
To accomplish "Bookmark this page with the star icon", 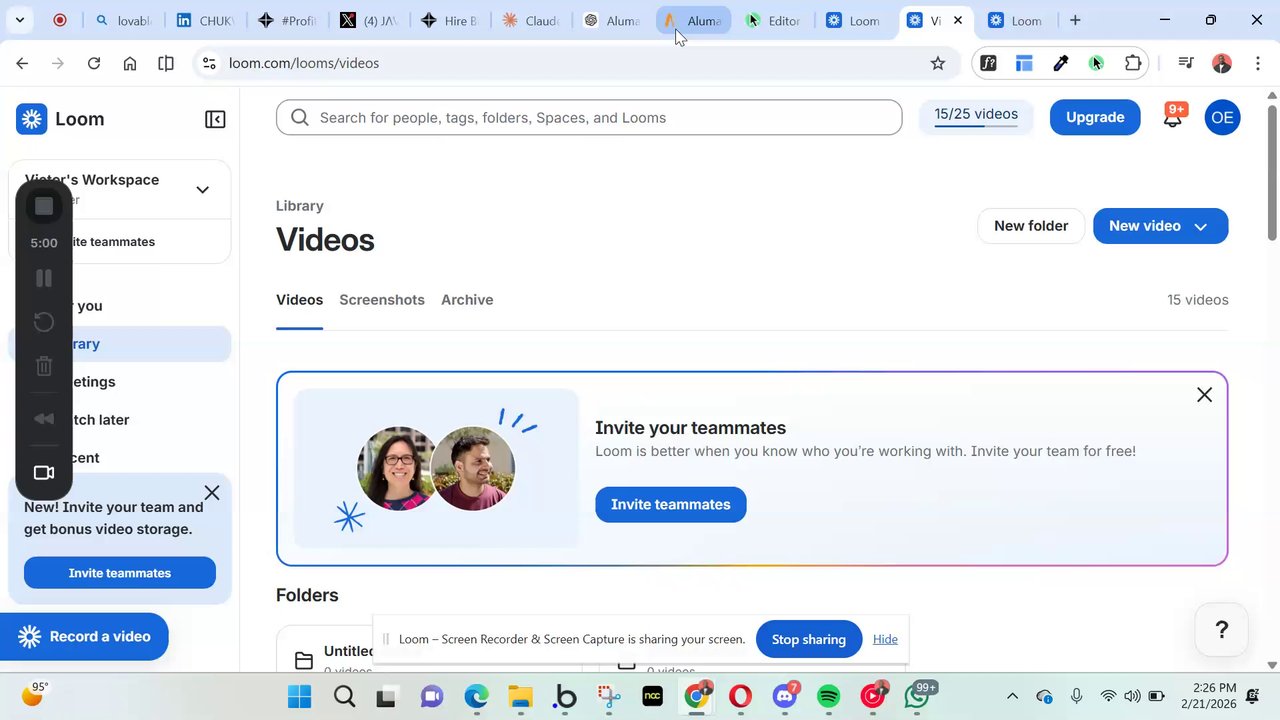I will pos(938,63).
